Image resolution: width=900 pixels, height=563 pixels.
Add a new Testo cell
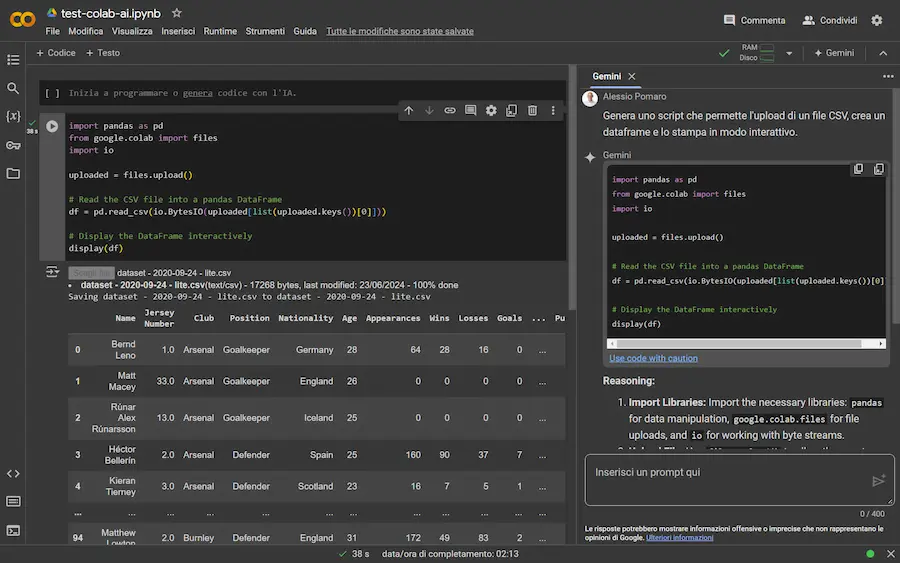click(103, 53)
